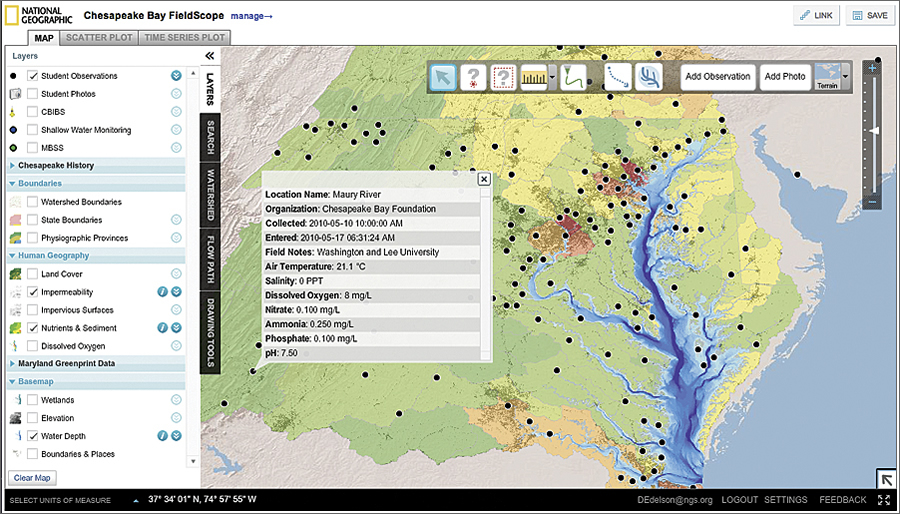Enable Shallow Water Monitoring layer

[33, 130]
